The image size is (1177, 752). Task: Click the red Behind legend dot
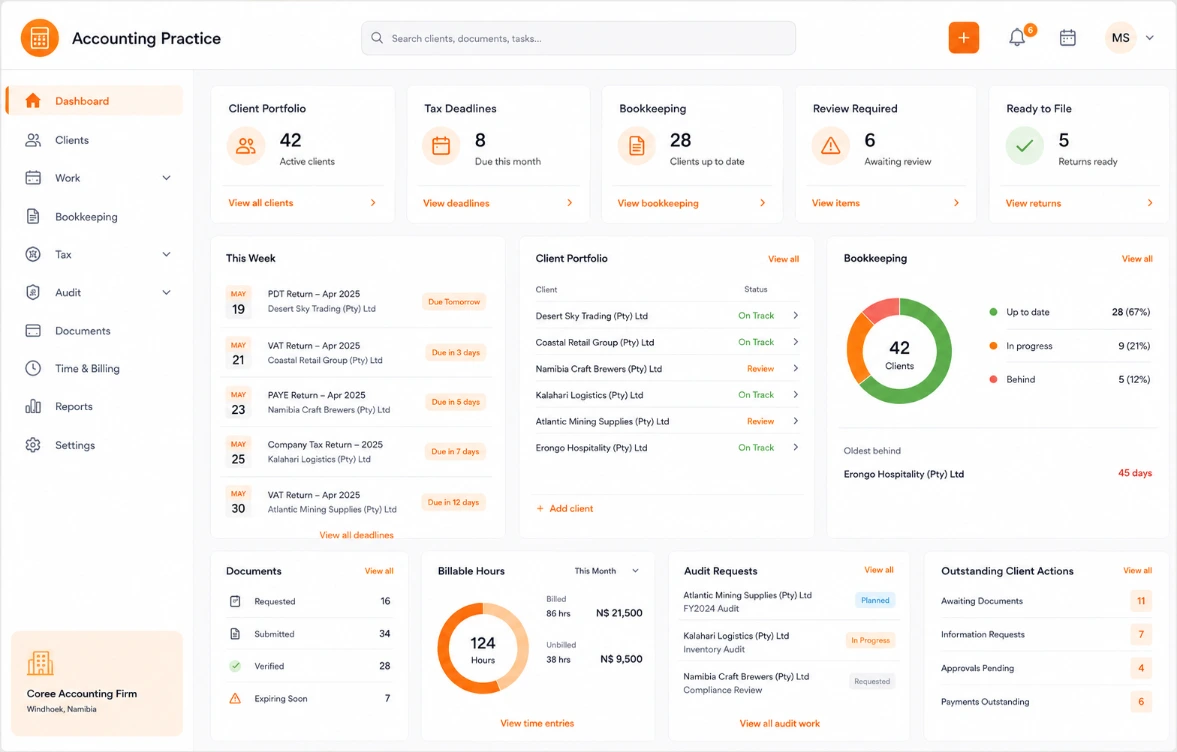pyautogui.click(x=993, y=380)
